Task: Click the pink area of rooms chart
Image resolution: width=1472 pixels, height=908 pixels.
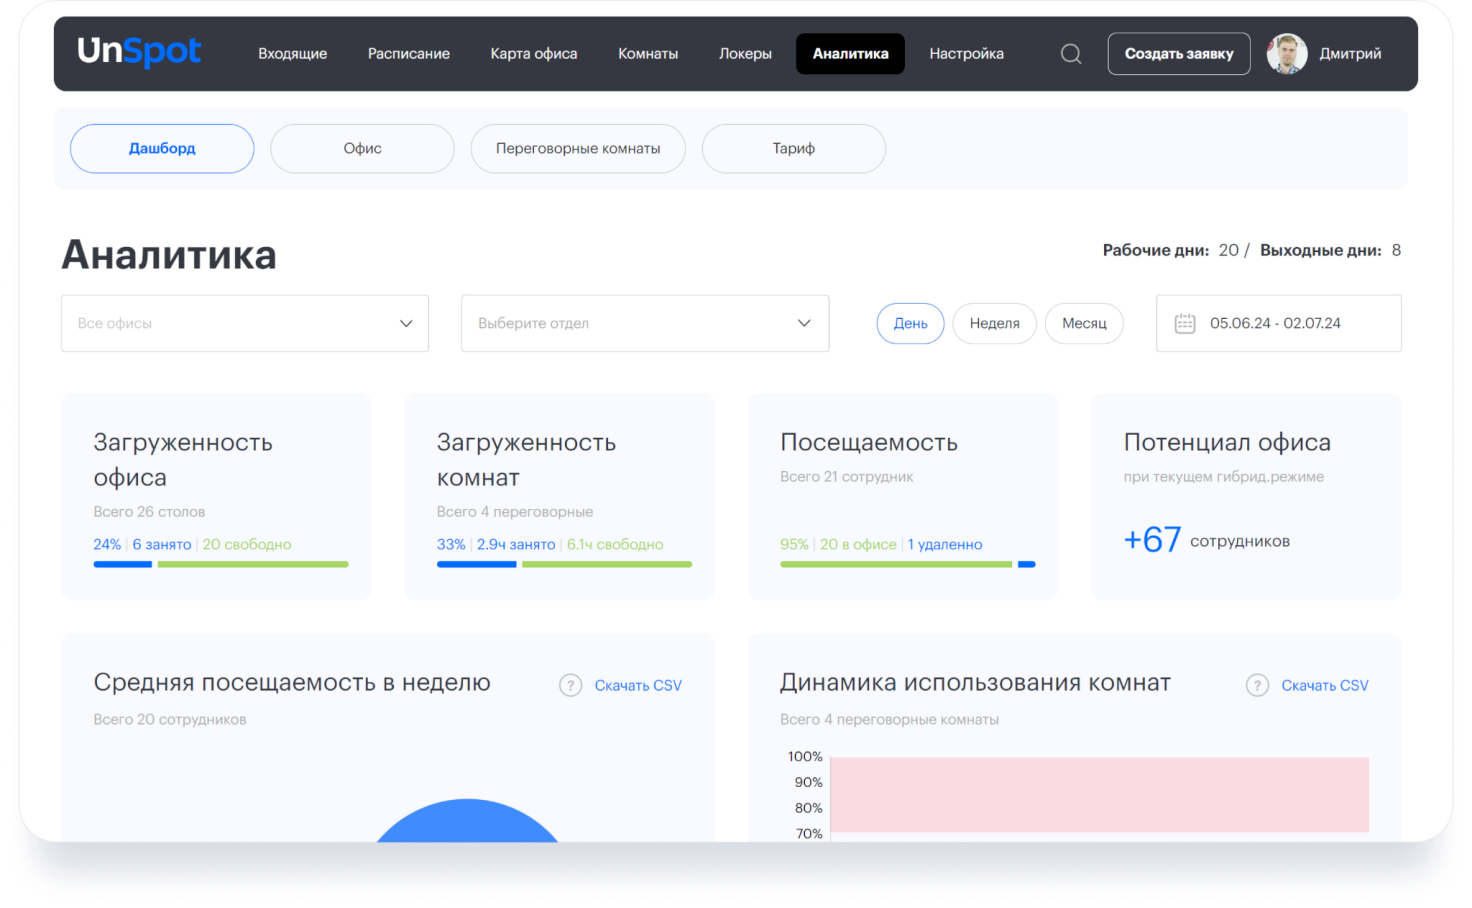Action: pyautogui.click(x=1099, y=795)
